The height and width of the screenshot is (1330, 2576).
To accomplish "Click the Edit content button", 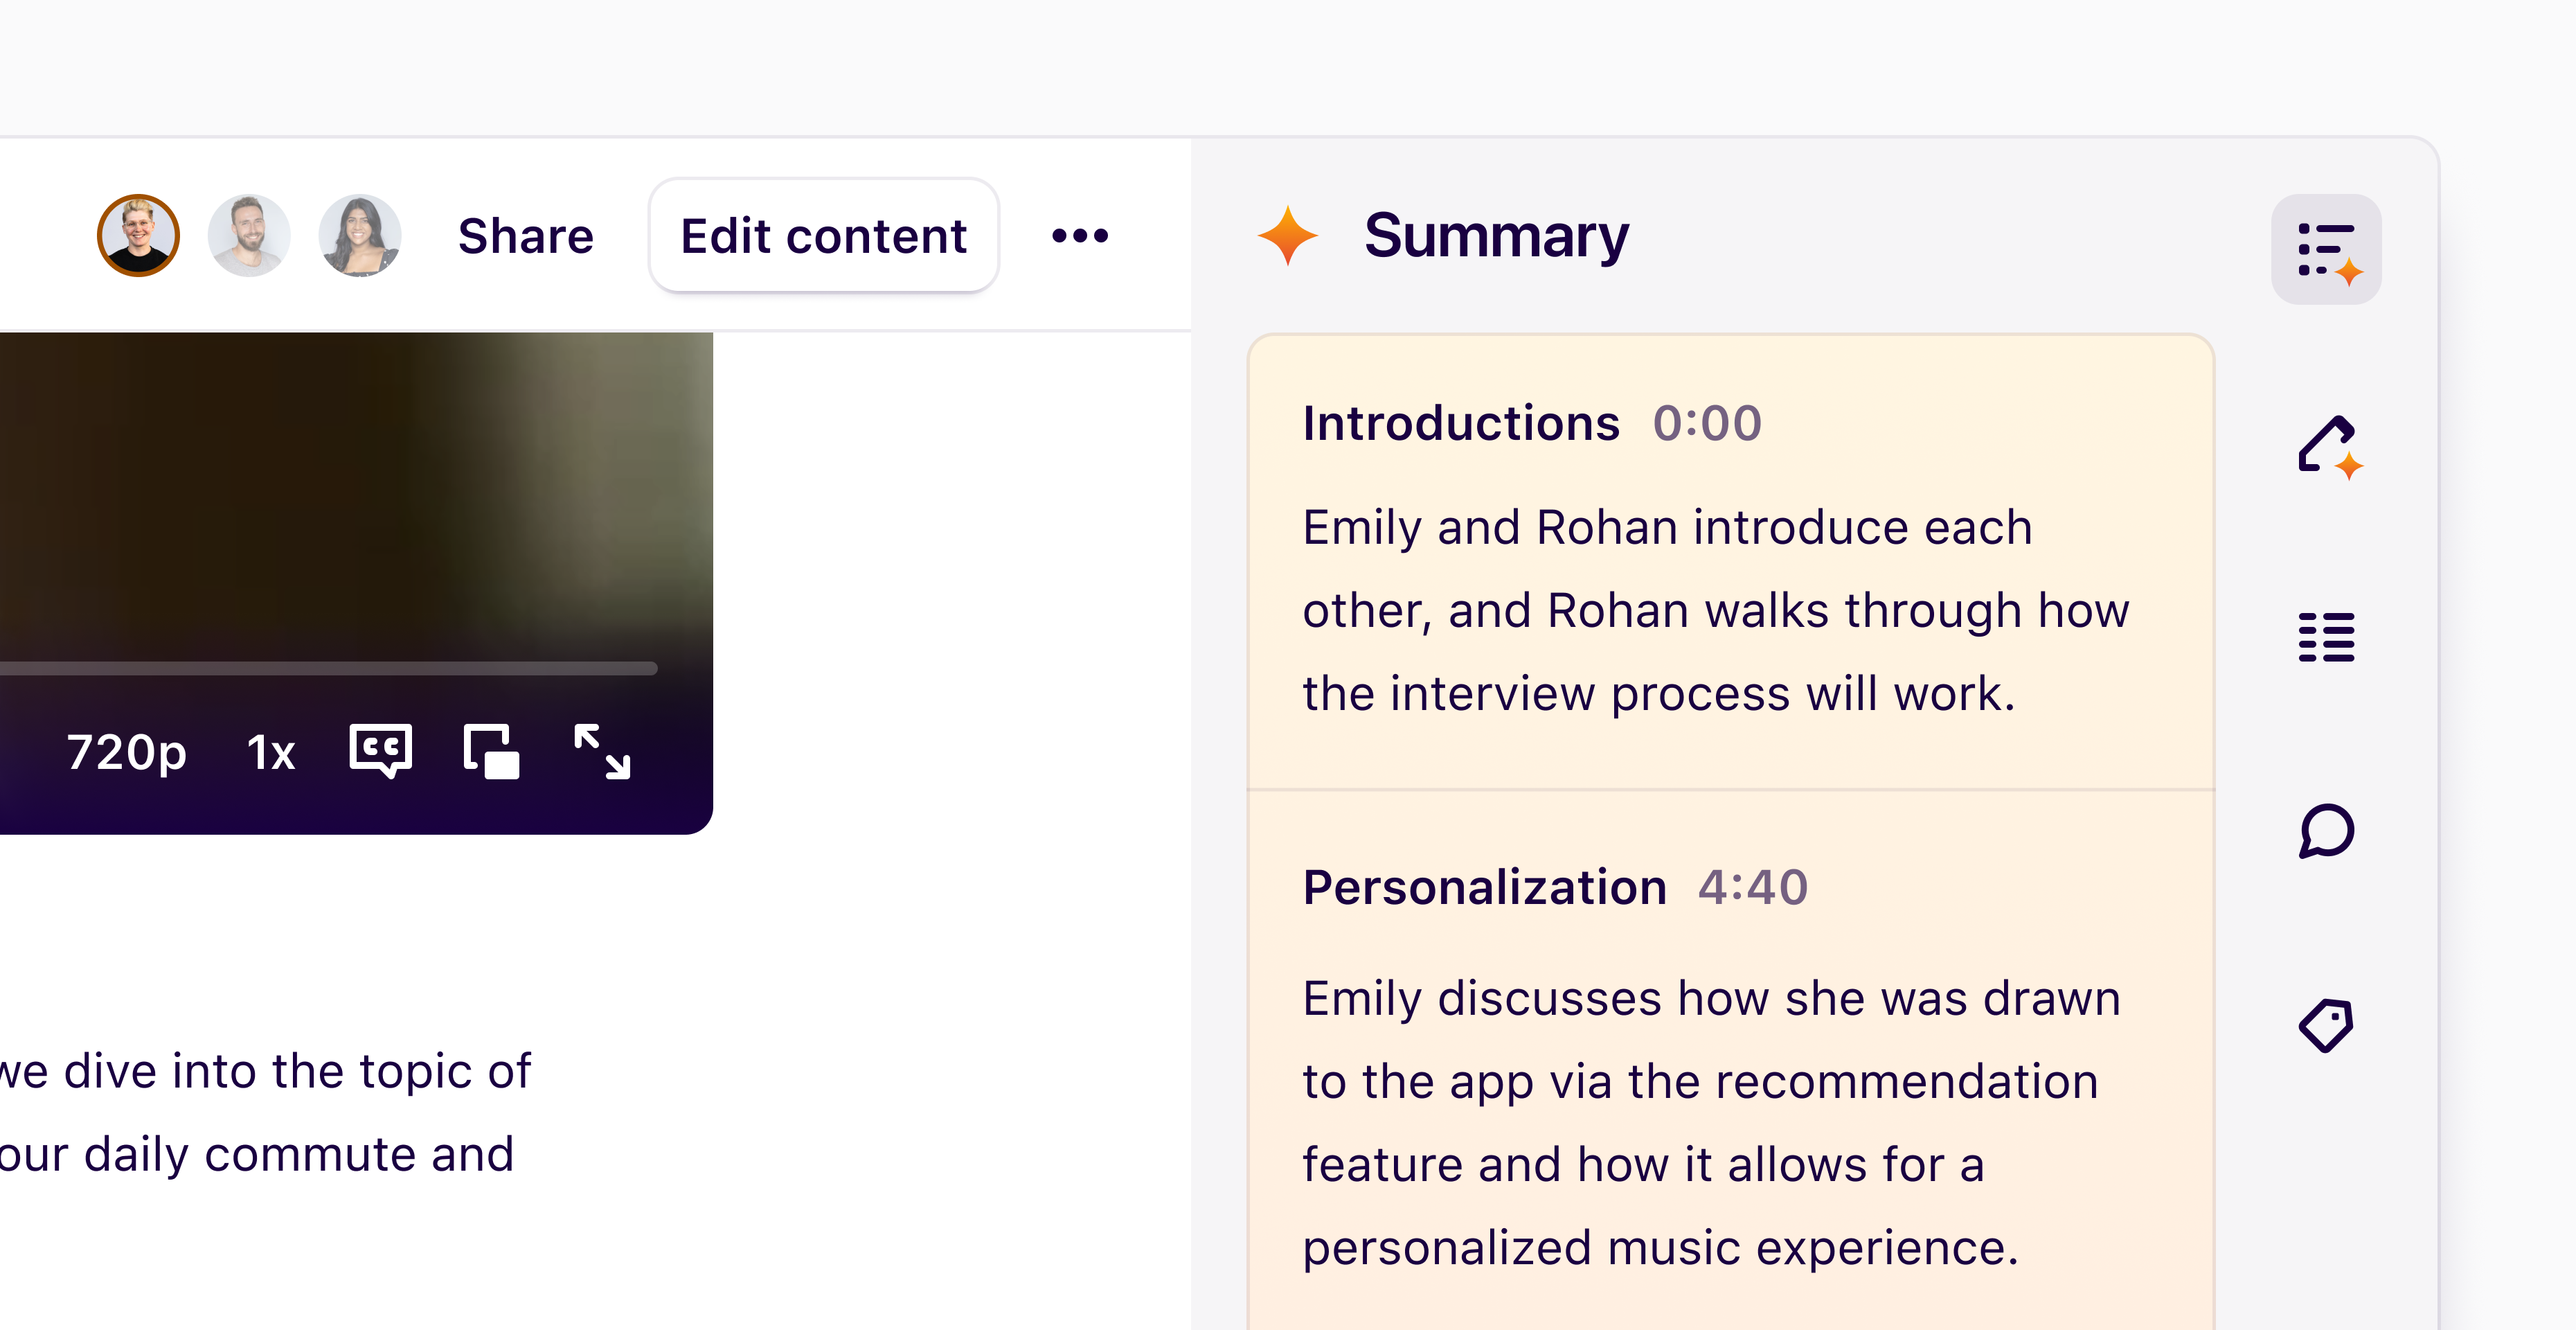I will 822,236.
